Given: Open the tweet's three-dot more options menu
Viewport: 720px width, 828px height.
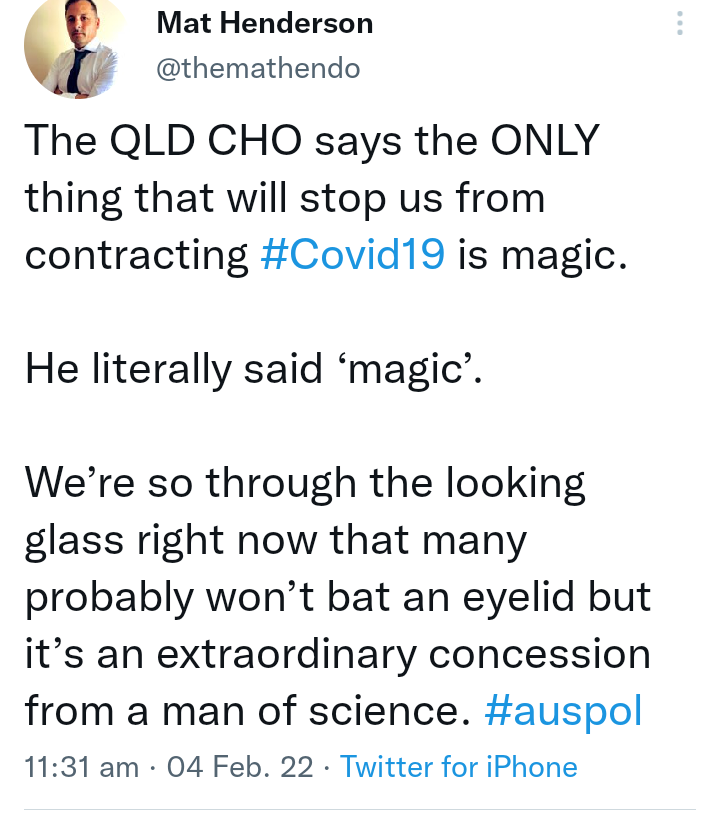Looking at the screenshot, I should click(x=680, y=24).
